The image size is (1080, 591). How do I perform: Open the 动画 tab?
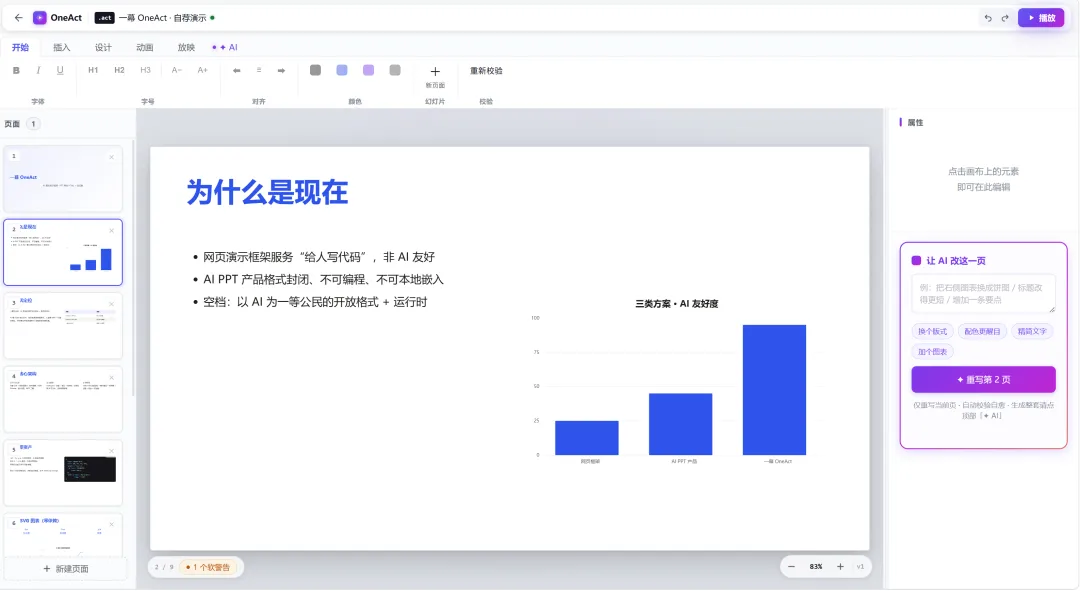(x=145, y=48)
